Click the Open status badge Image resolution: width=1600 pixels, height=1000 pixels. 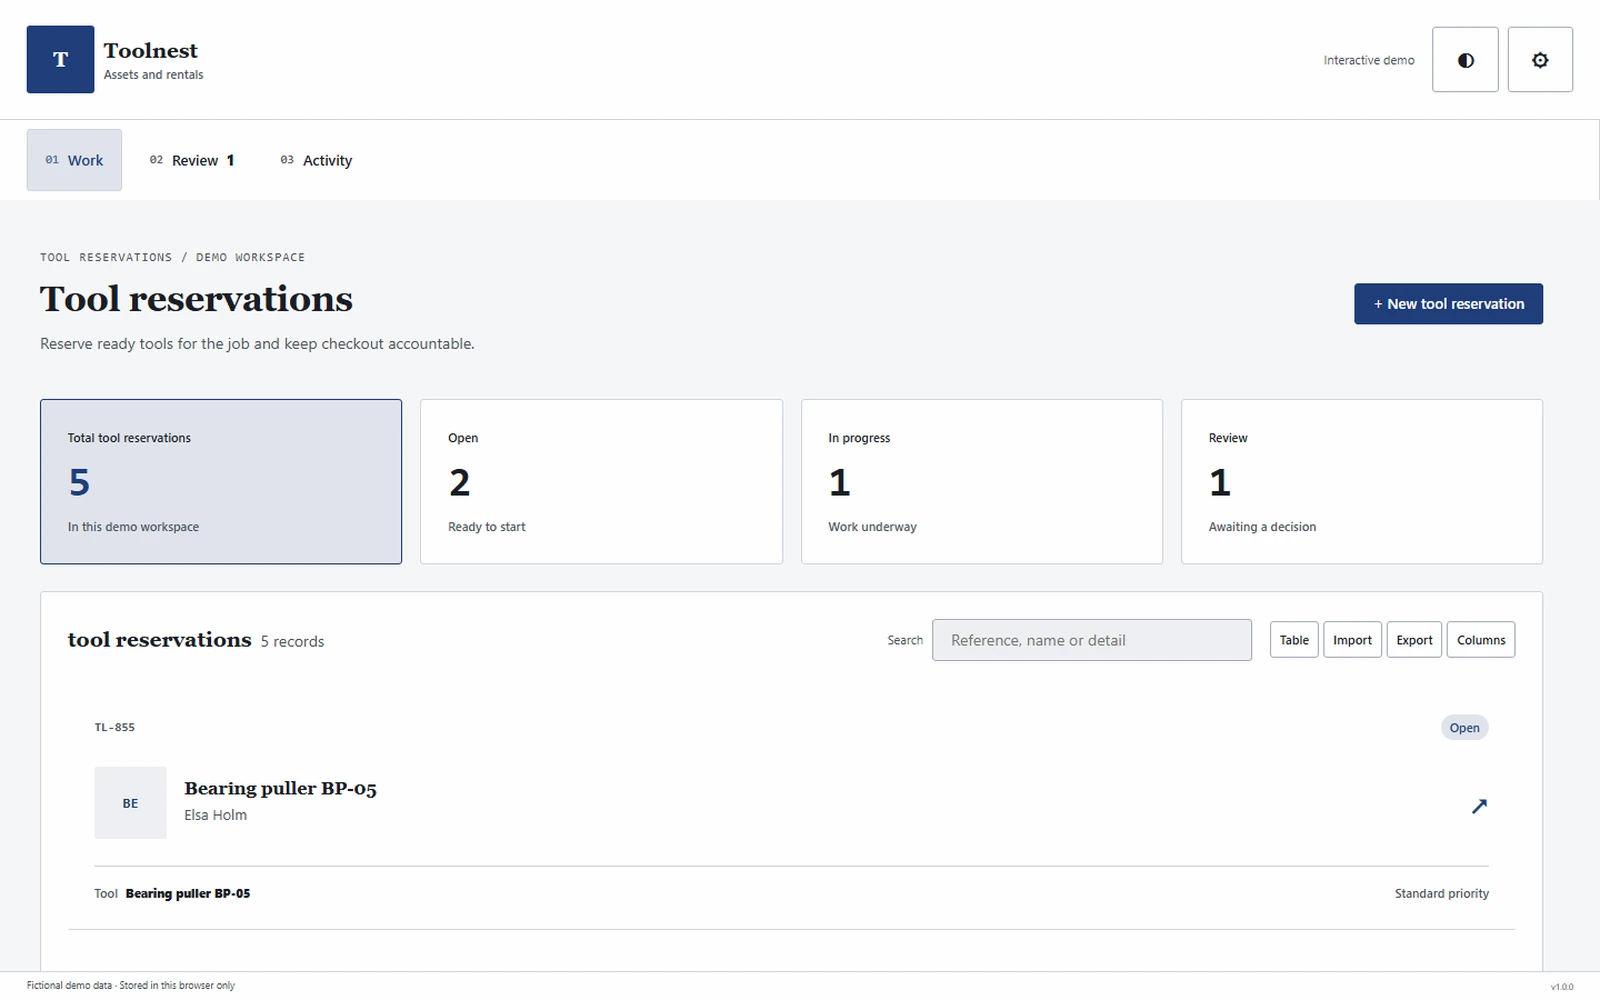1465,728
